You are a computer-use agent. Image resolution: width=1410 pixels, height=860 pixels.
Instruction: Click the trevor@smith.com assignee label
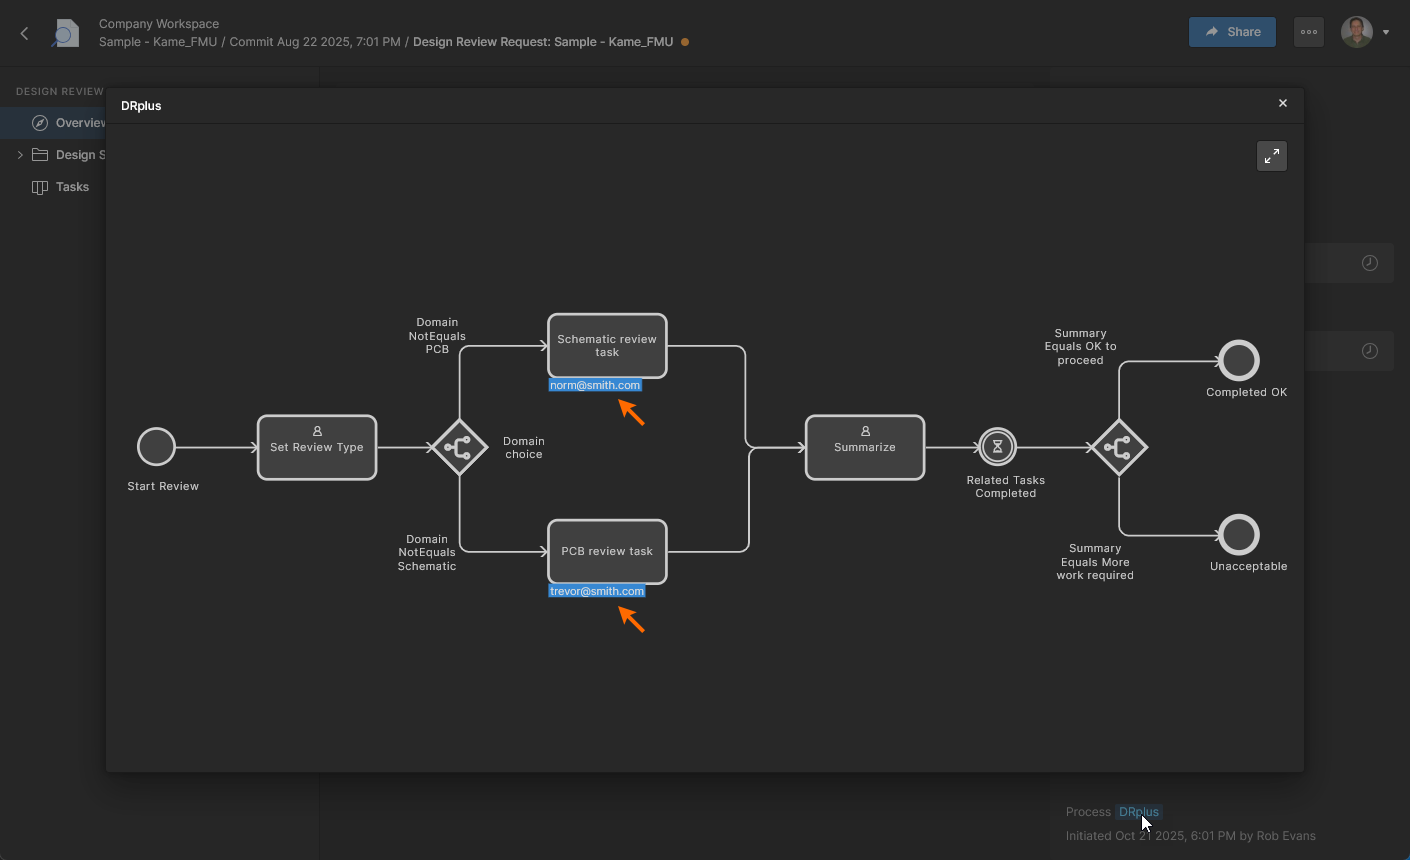click(597, 591)
